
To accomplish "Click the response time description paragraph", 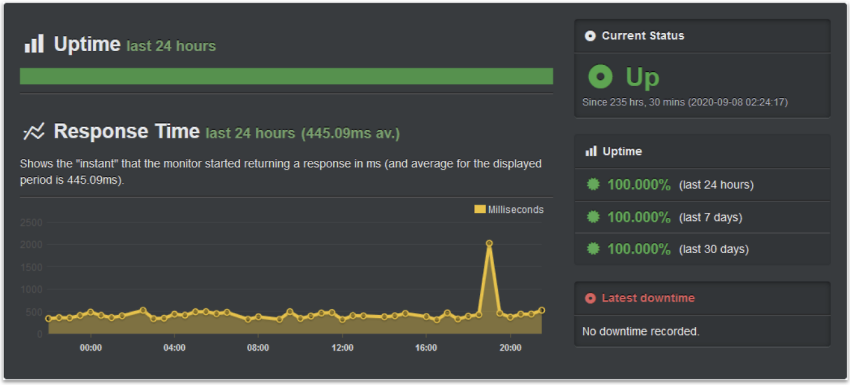I will pos(281,172).
